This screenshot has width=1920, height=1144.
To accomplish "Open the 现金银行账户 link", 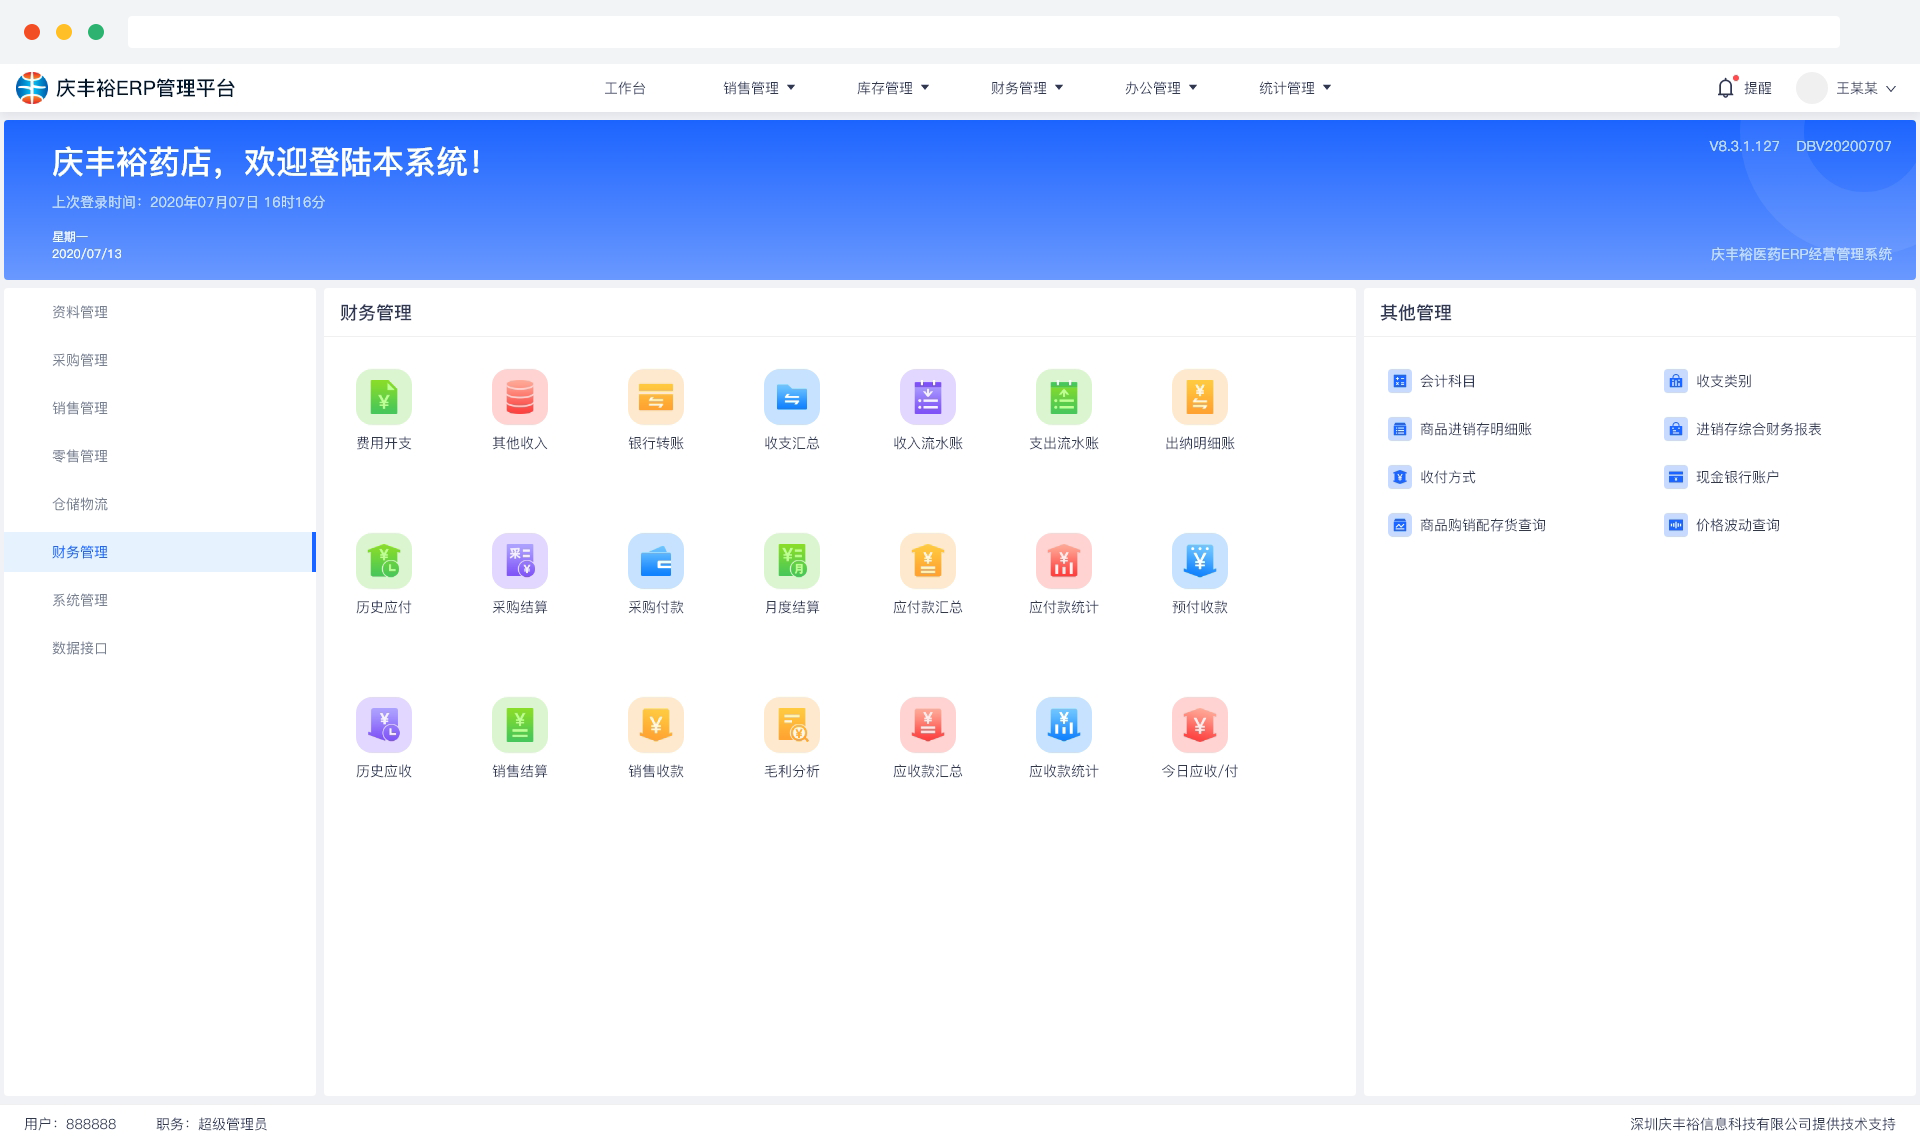I will click(1722, 477).
